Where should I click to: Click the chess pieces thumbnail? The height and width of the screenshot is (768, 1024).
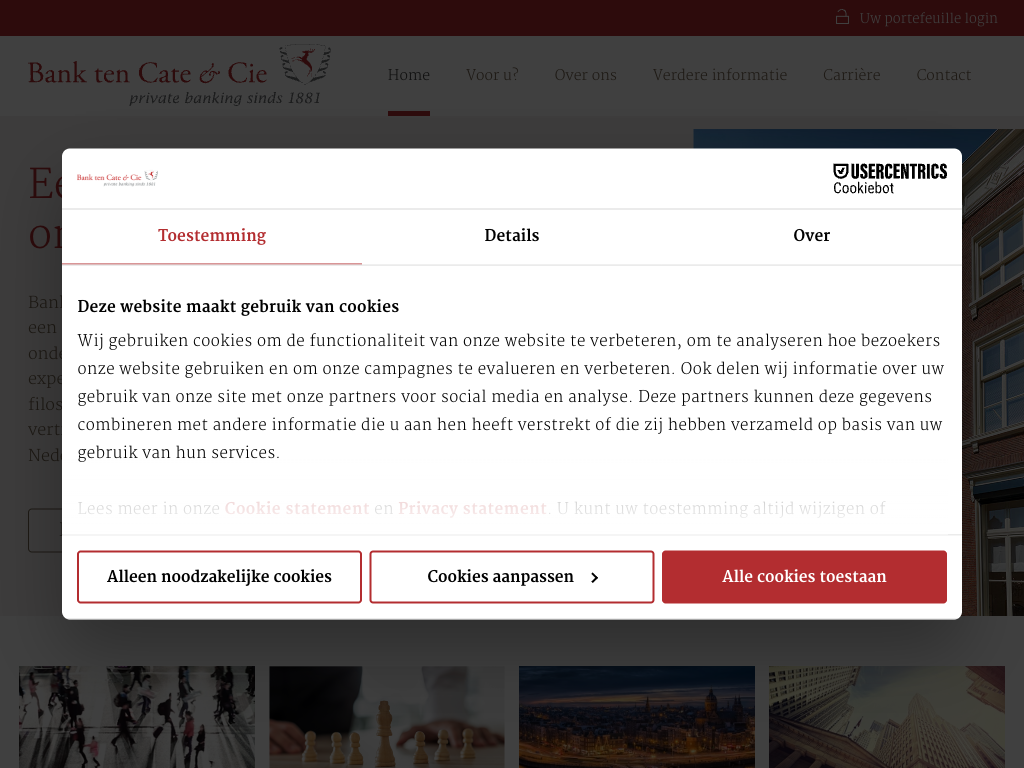(x=387, y=716)
